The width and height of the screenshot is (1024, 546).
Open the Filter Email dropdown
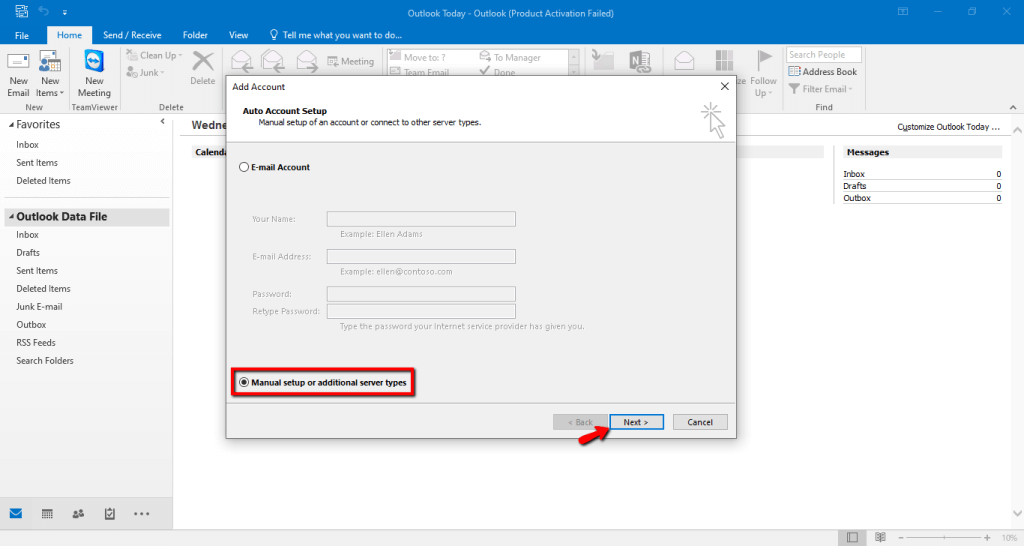point(821,89)
